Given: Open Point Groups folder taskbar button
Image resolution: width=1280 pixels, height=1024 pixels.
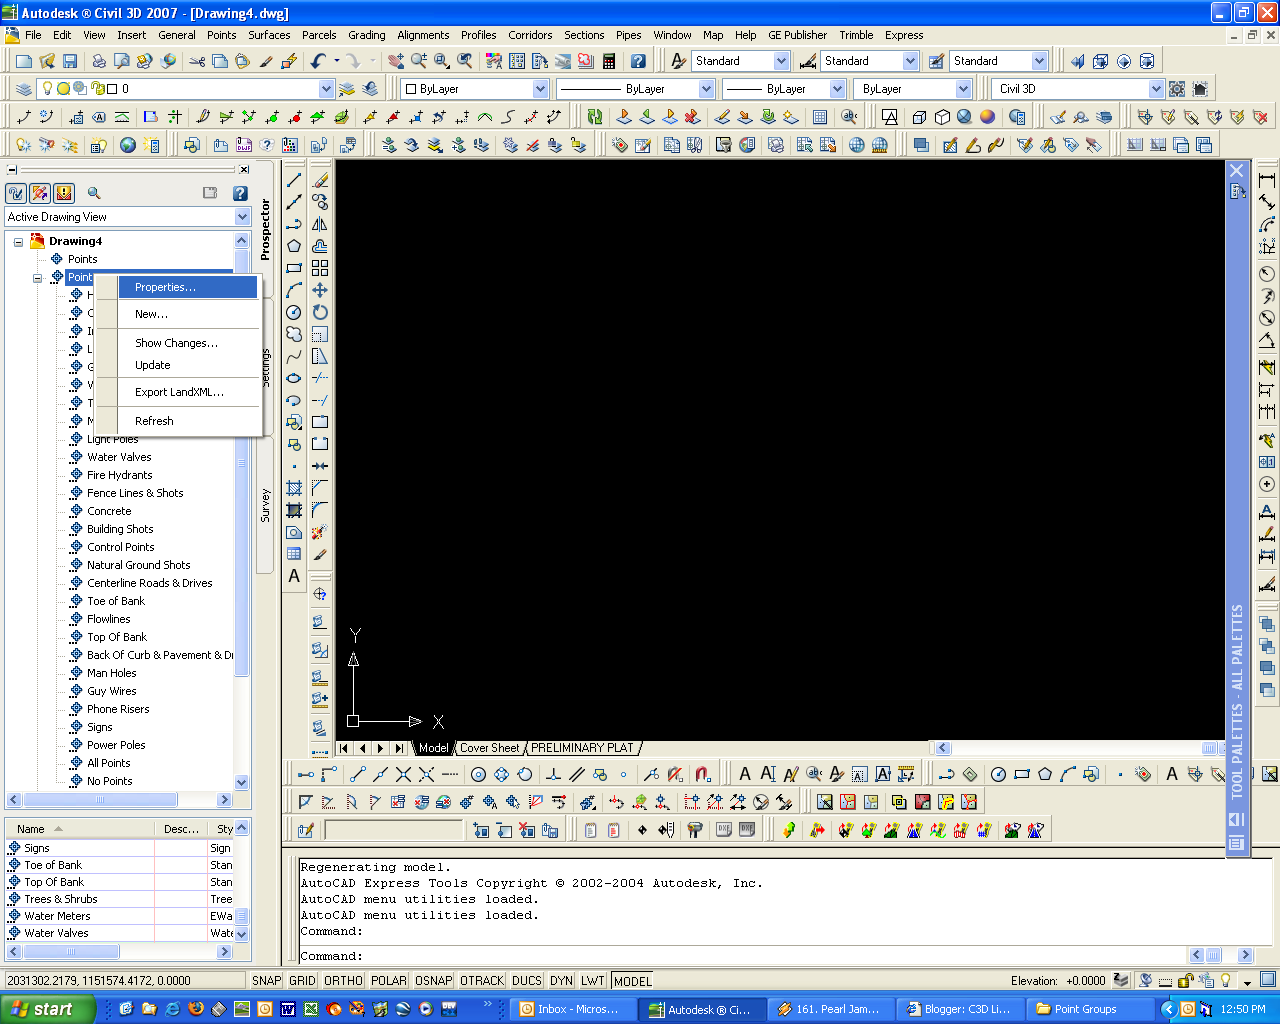Looking at the screenshot, I should tap(1088, 1009).
